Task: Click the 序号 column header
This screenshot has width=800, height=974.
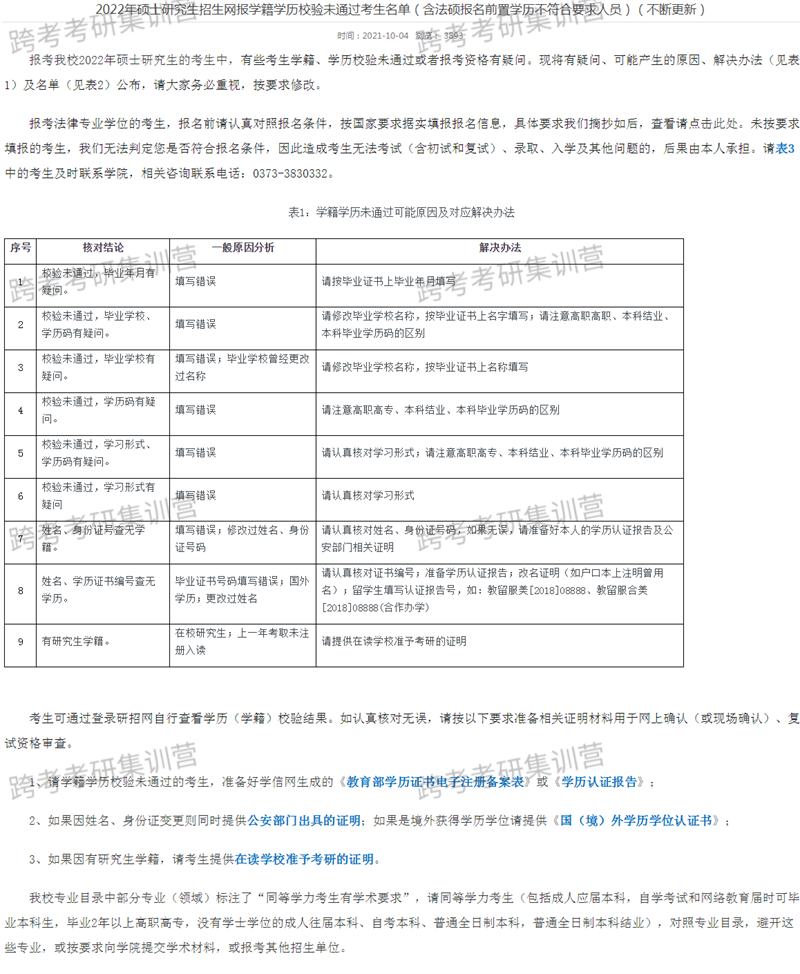Action: pos(20,248)
